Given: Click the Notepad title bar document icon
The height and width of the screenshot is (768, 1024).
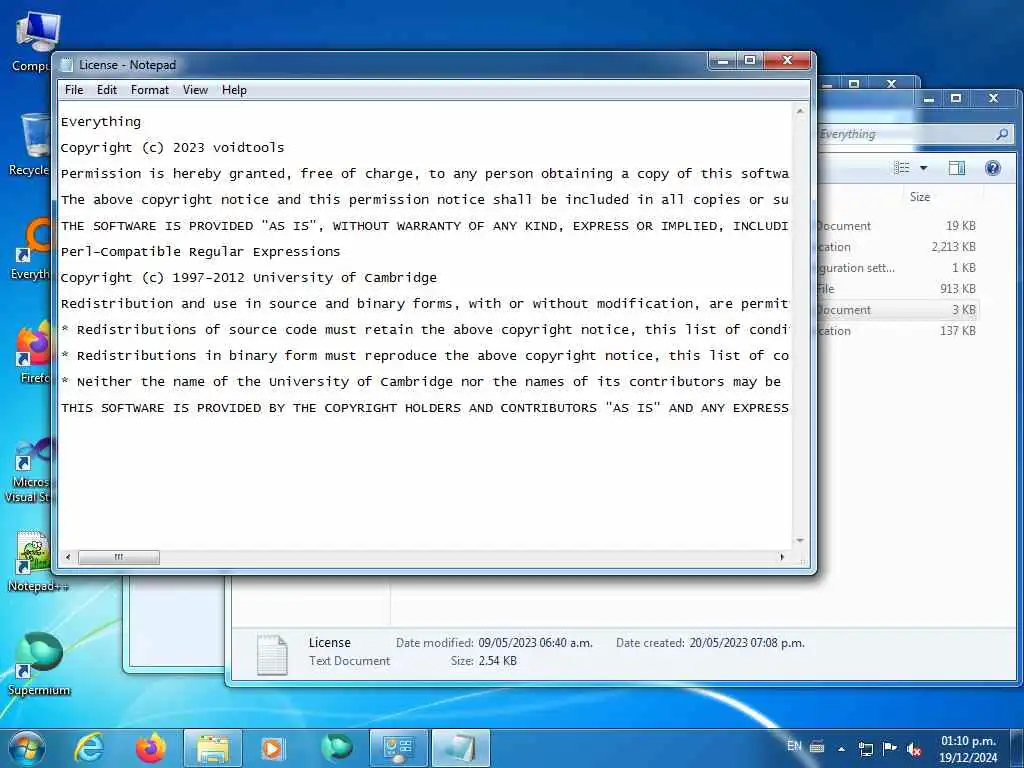Looking at the screenshot, I should coord(66,65).
